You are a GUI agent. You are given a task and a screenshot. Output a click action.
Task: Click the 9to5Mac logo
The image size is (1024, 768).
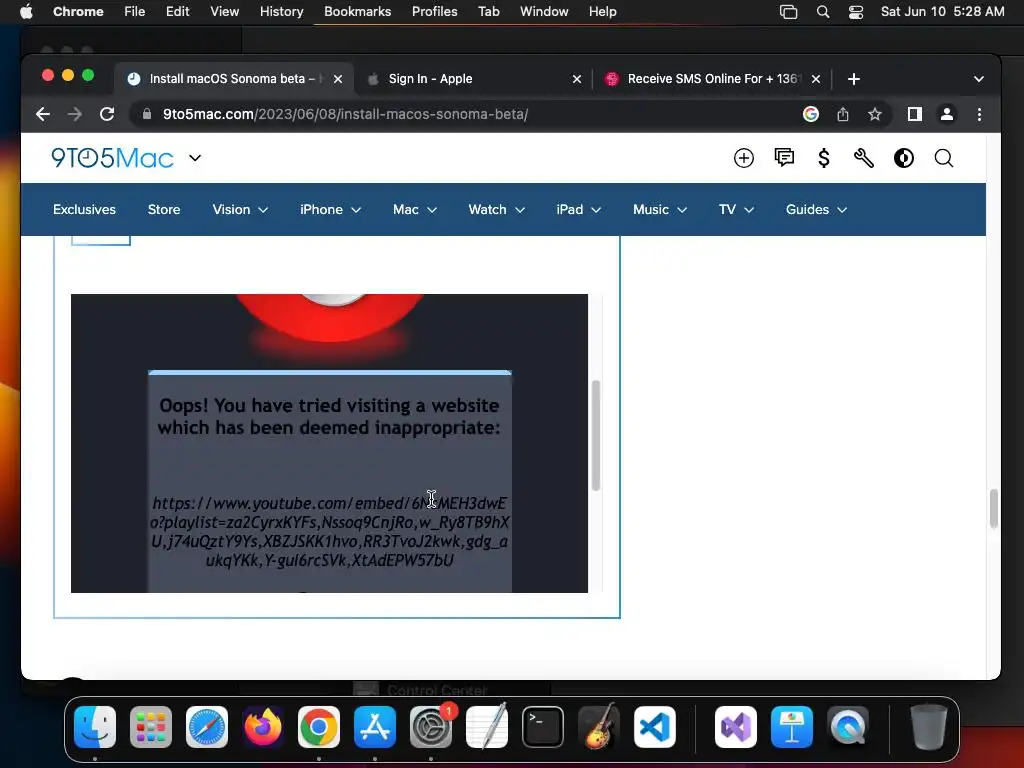click(112, 158)
